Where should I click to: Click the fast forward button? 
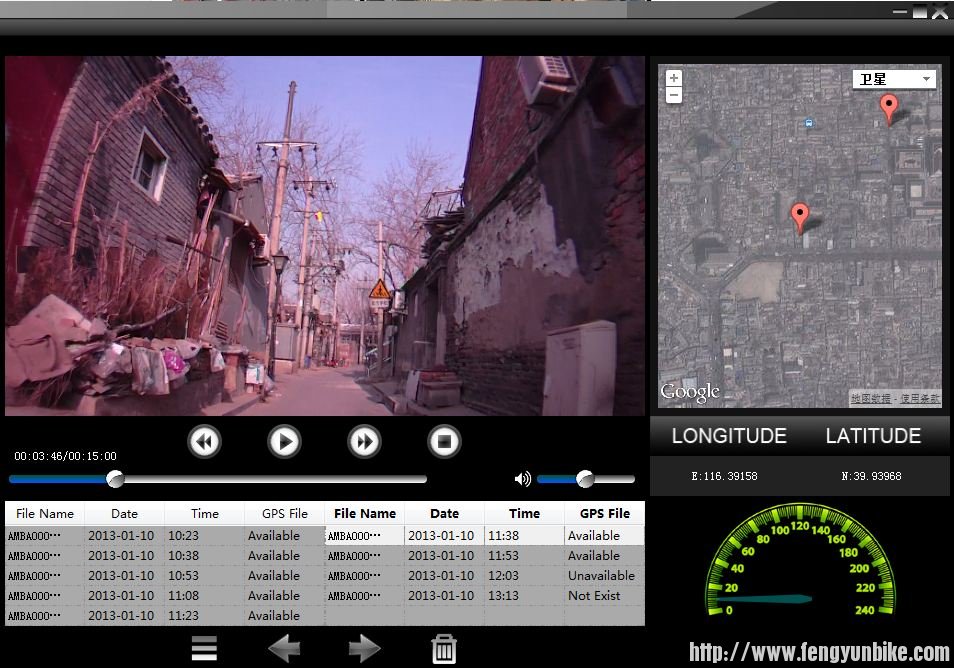tap(364, 441)
